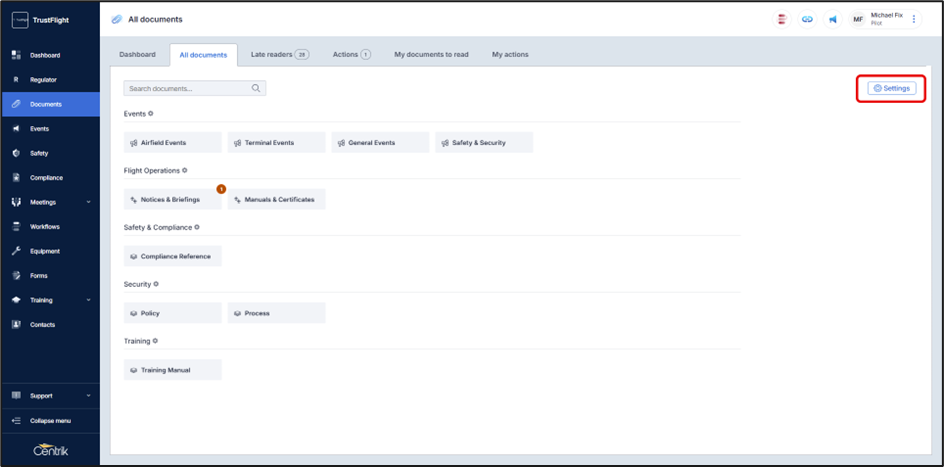Click gear icon beside the Events heading
The image size is (944, 467).
(151, 113)
